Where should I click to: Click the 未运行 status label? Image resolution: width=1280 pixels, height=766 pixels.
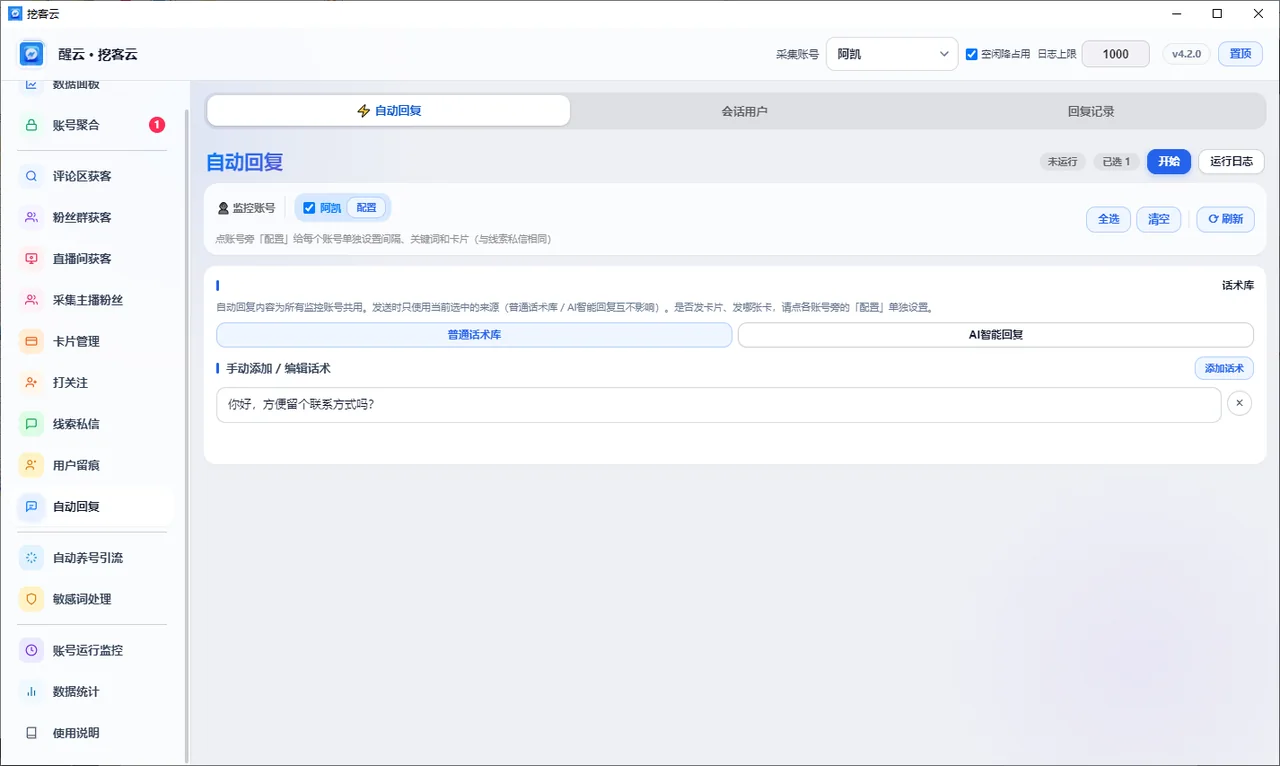coord(1062,162)
